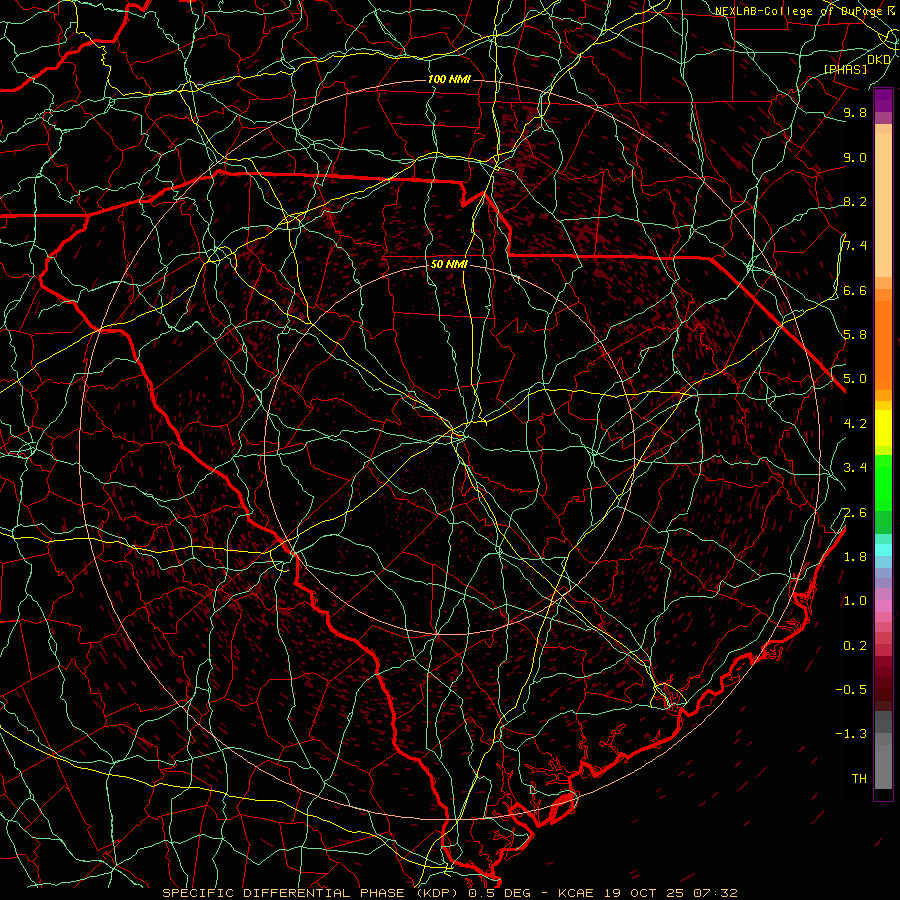The width and height of the screenshot is (900, 900).
Task: Click the yellow band of the color scale
Action: click(x=883, y=428)
